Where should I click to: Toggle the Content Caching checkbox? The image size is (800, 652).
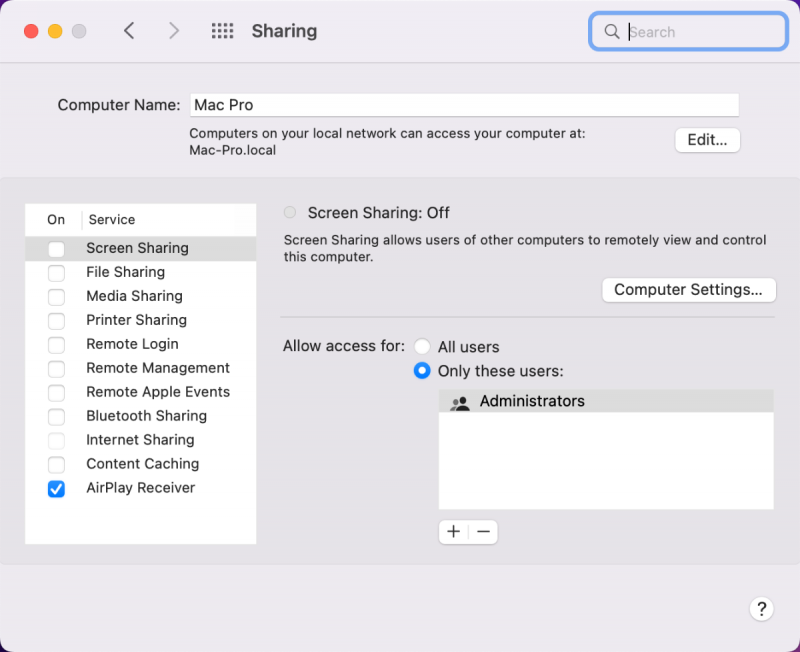pyautogui.click(x=57, y=465)
